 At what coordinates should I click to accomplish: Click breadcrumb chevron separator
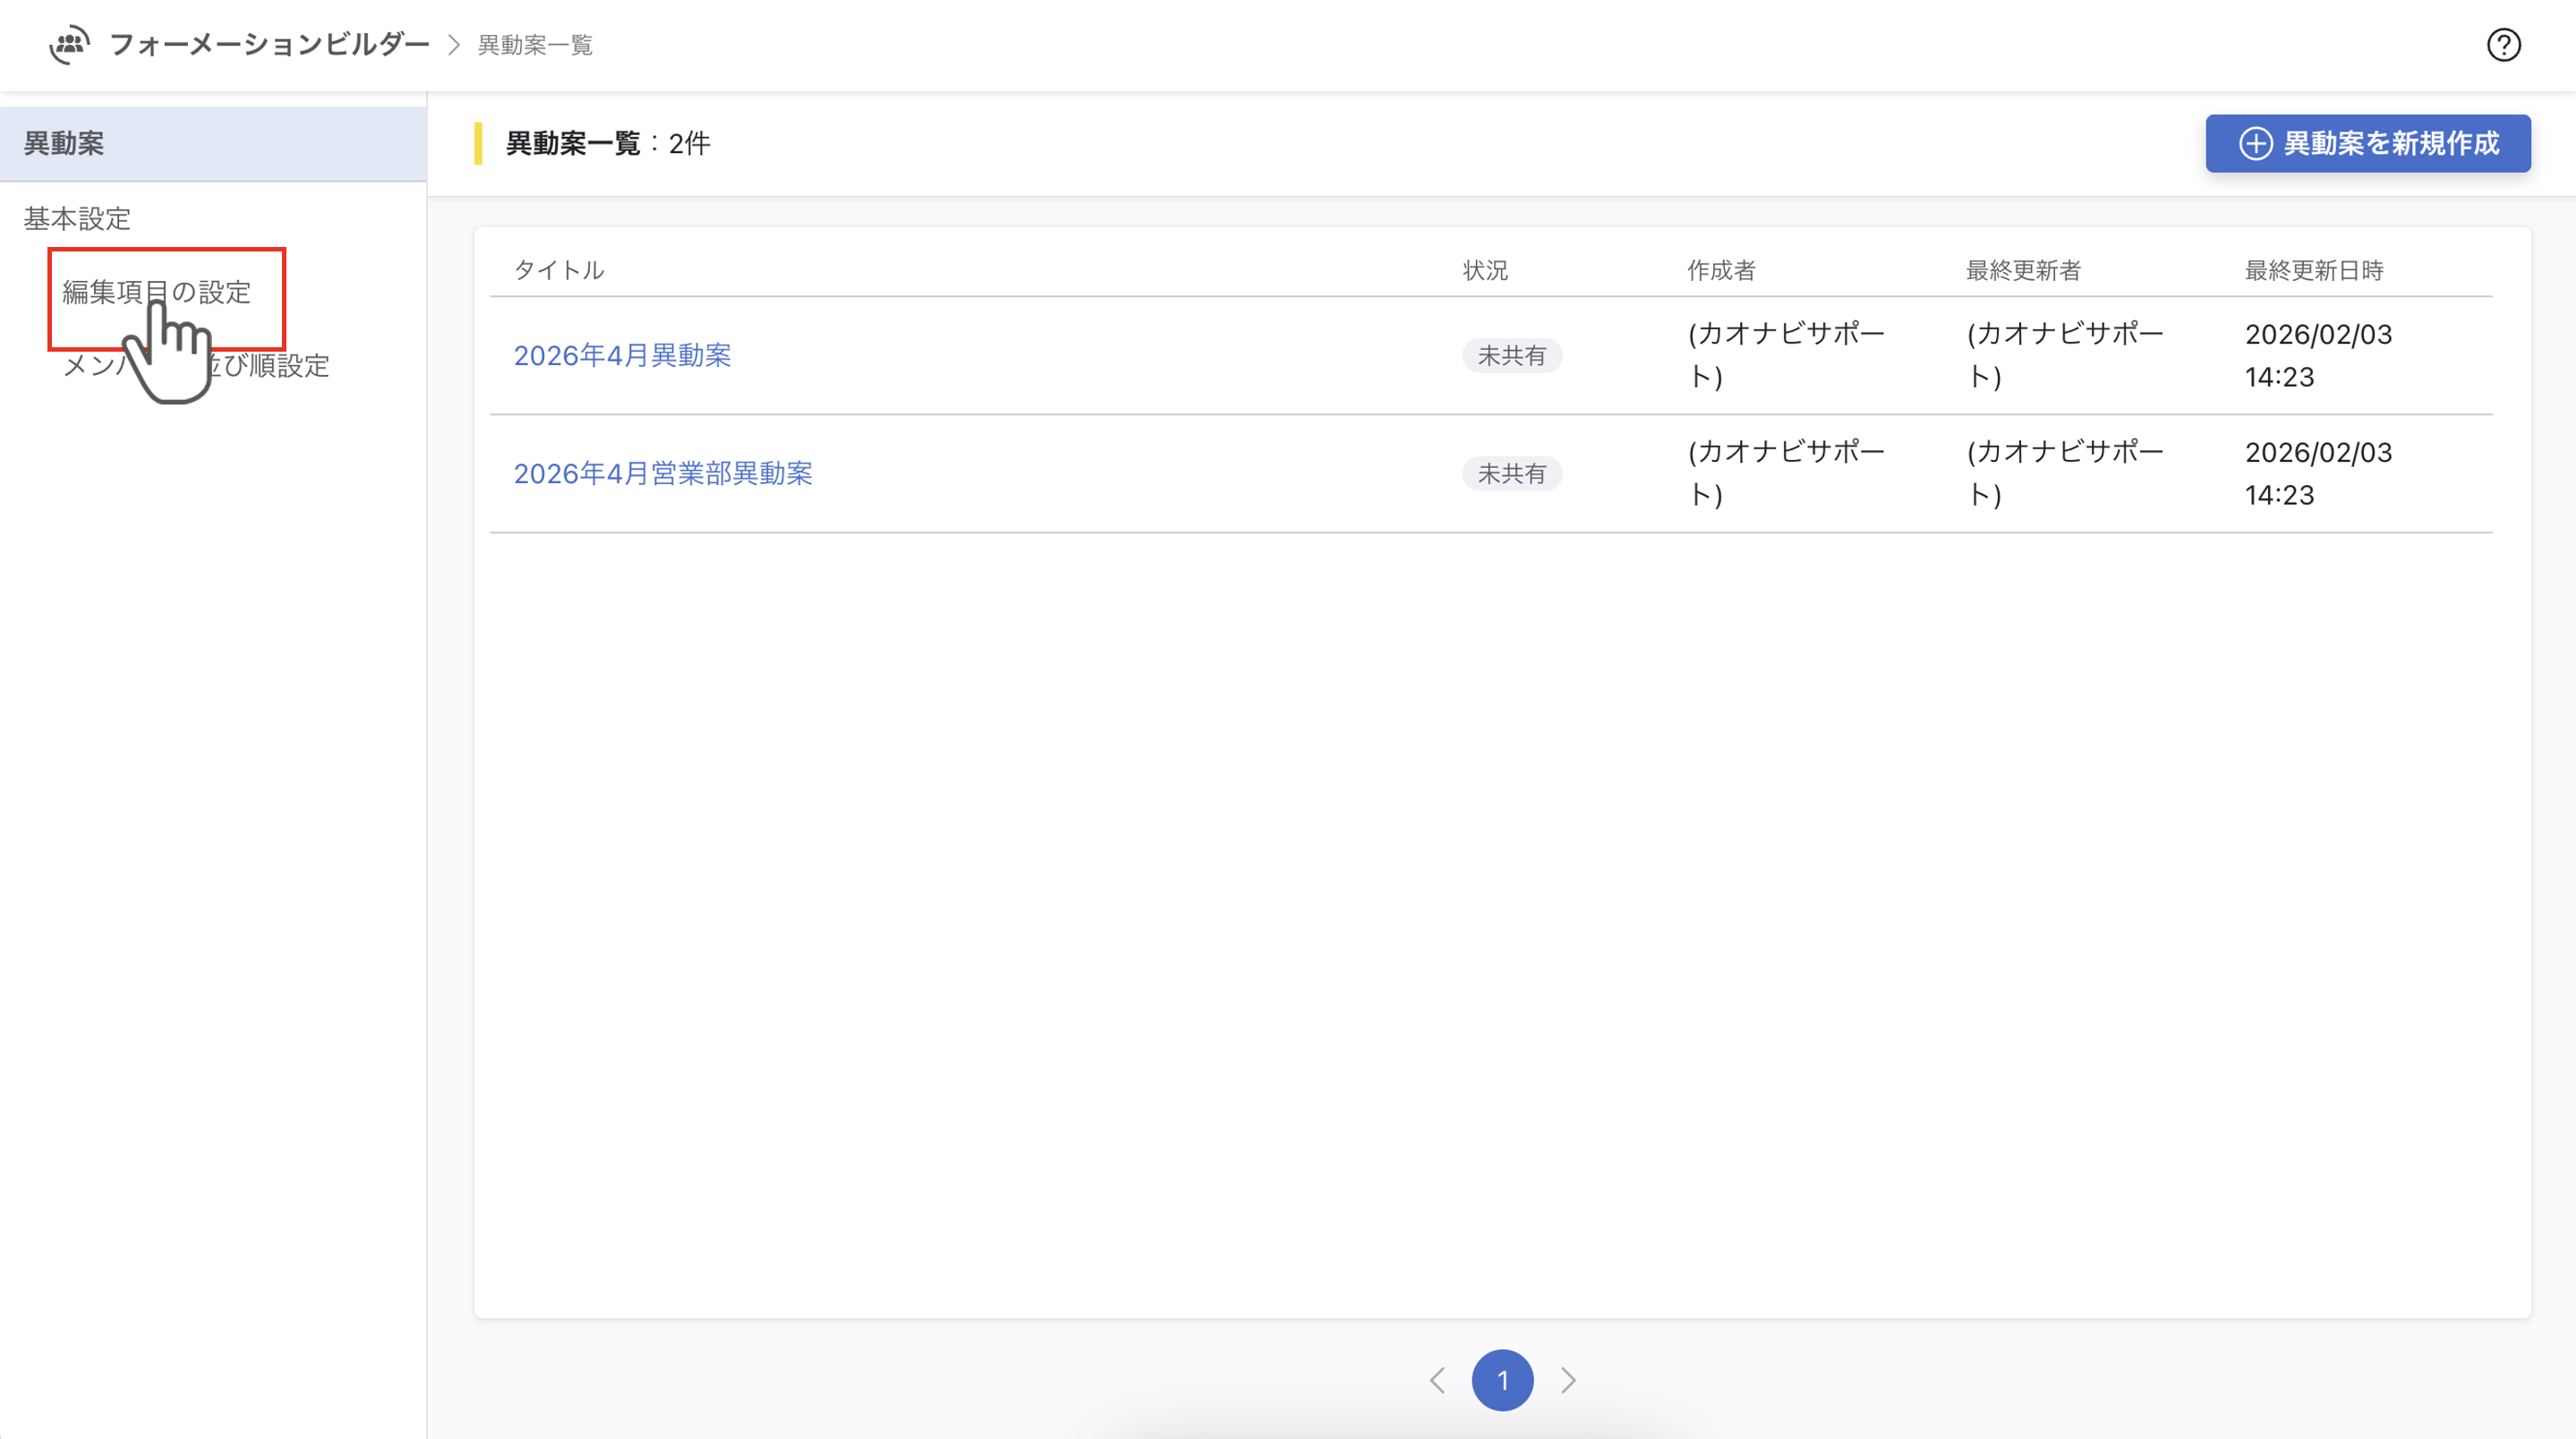coord(454,45)
